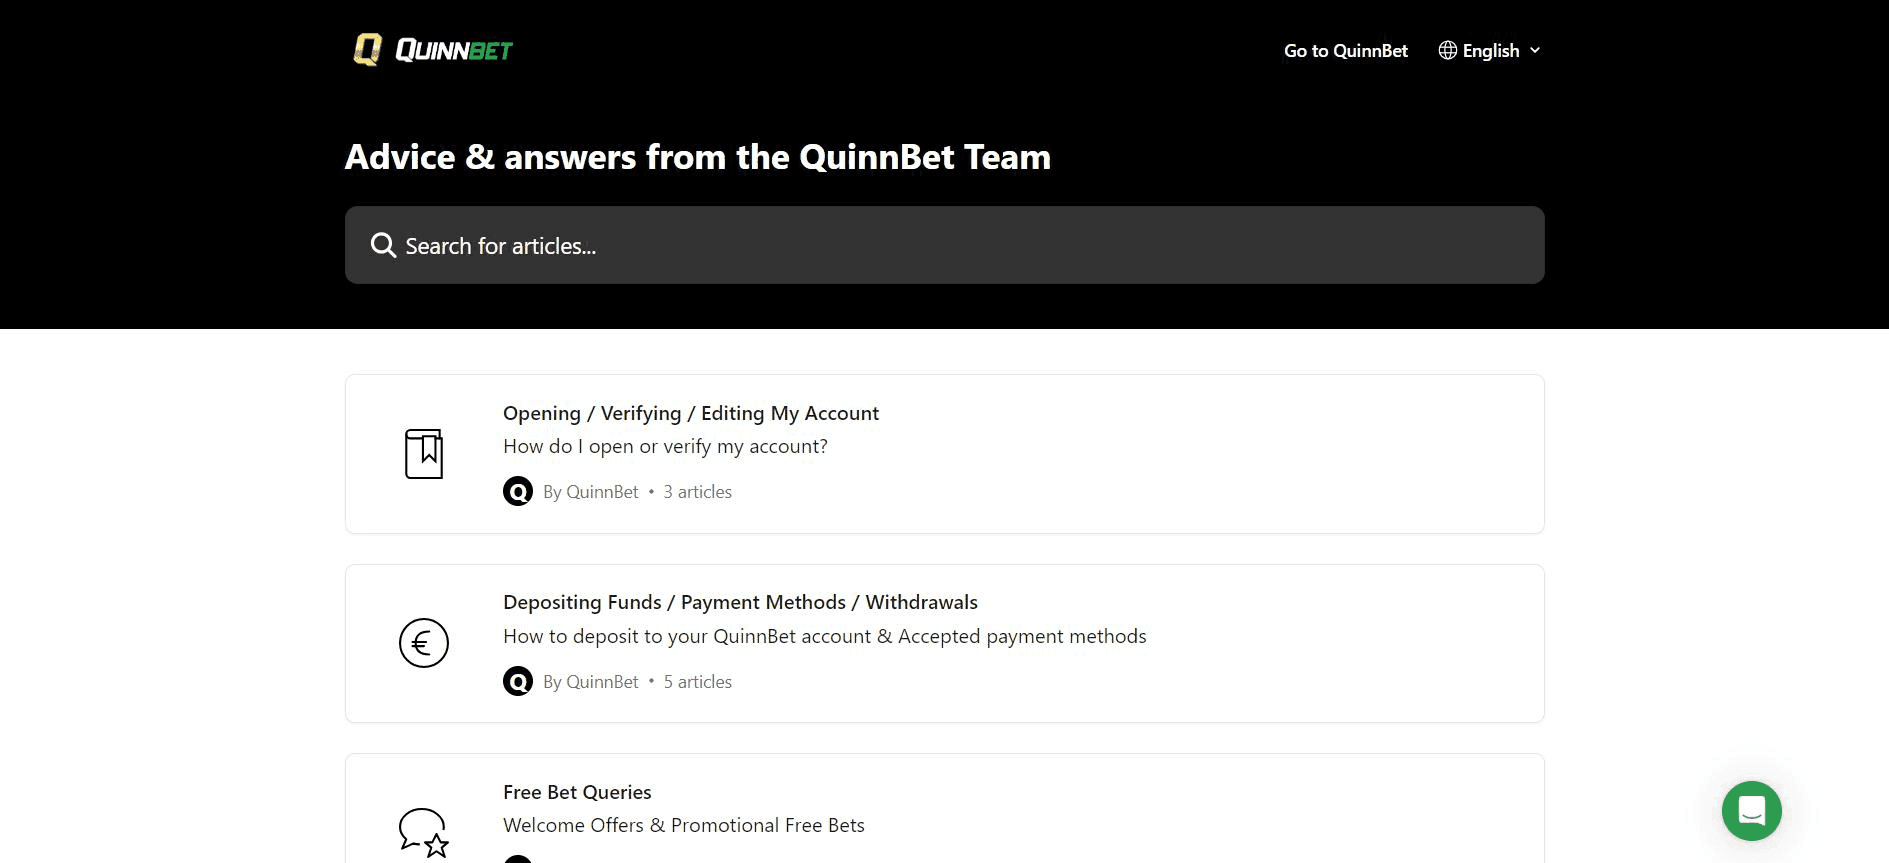Click Welcome Offers & Promotional Free Bets text
The width and height of the screenshot is (1889, 863).
[684, 825]
